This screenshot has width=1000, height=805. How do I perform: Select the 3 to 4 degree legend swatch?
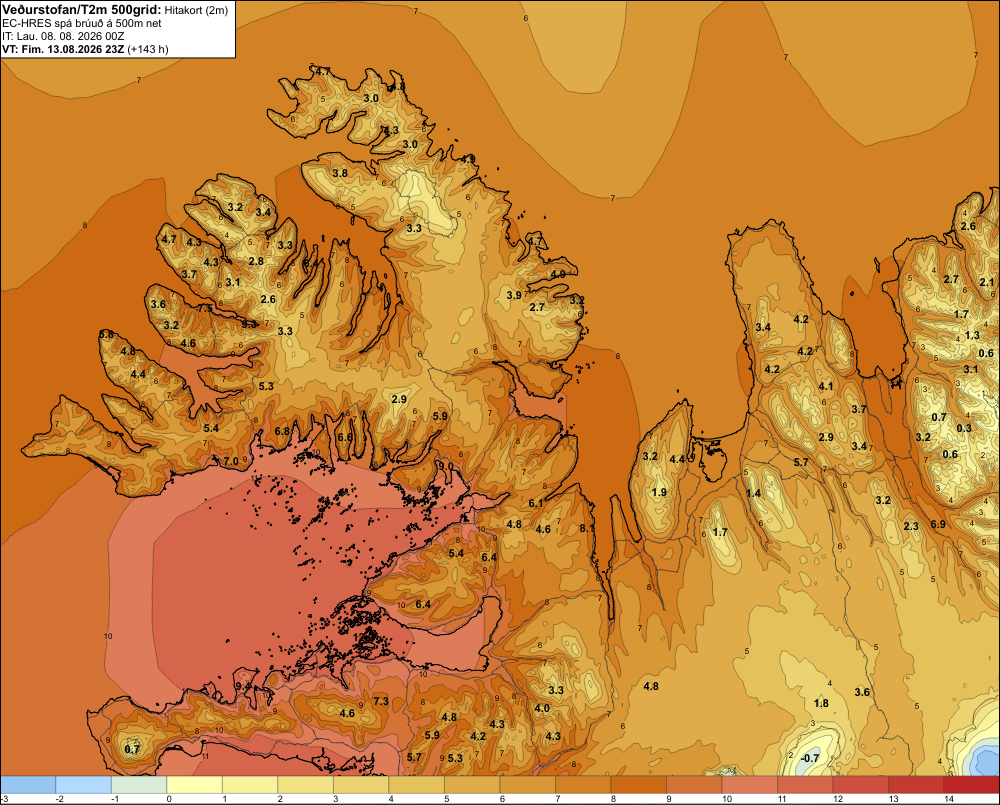pos(361,785)
